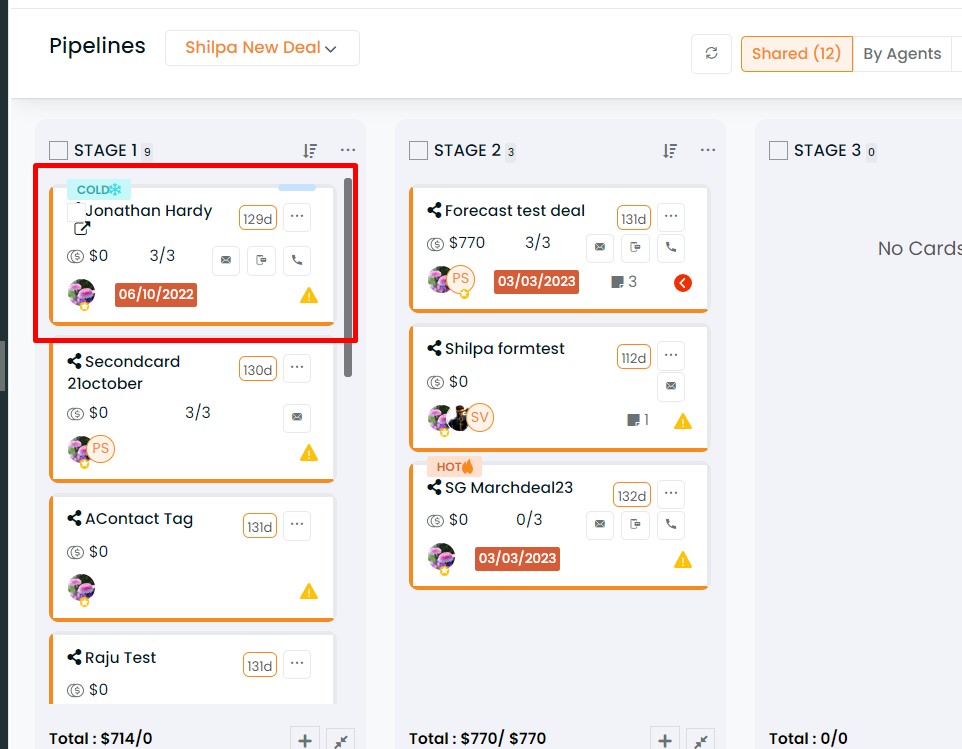Click warning icon on Secondcard 21october card

click(309, 453)
